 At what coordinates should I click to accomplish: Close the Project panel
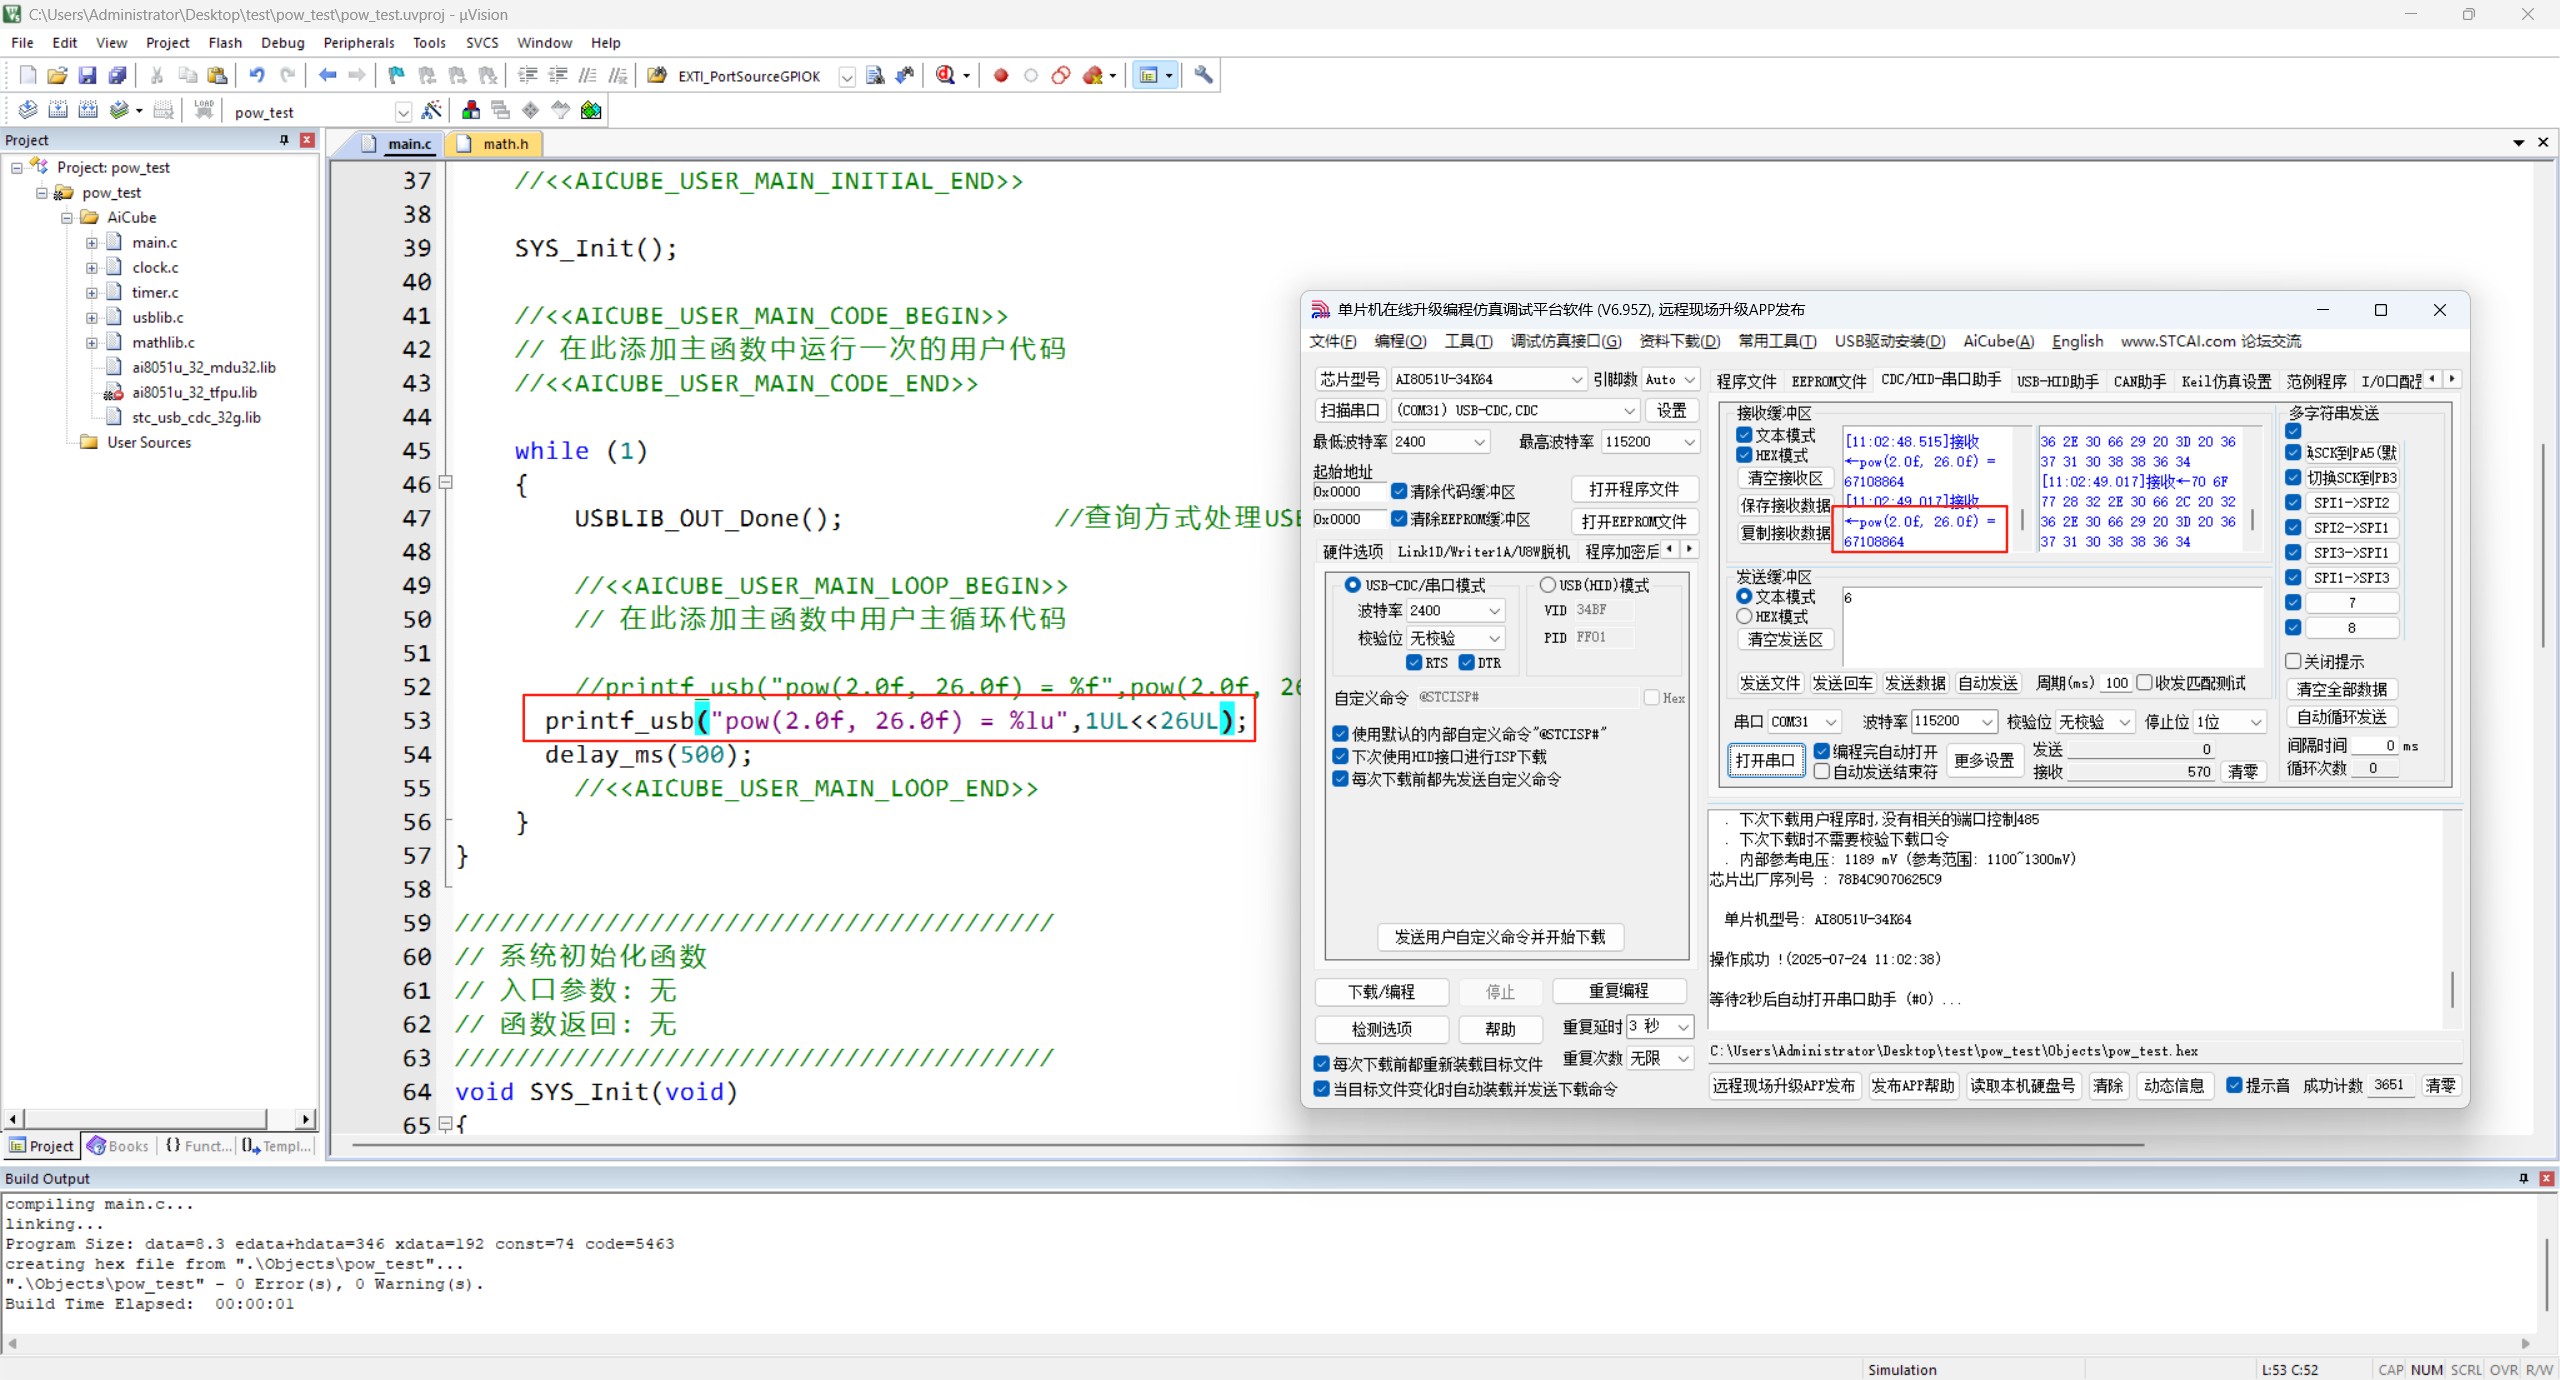[x=307, y=140]
